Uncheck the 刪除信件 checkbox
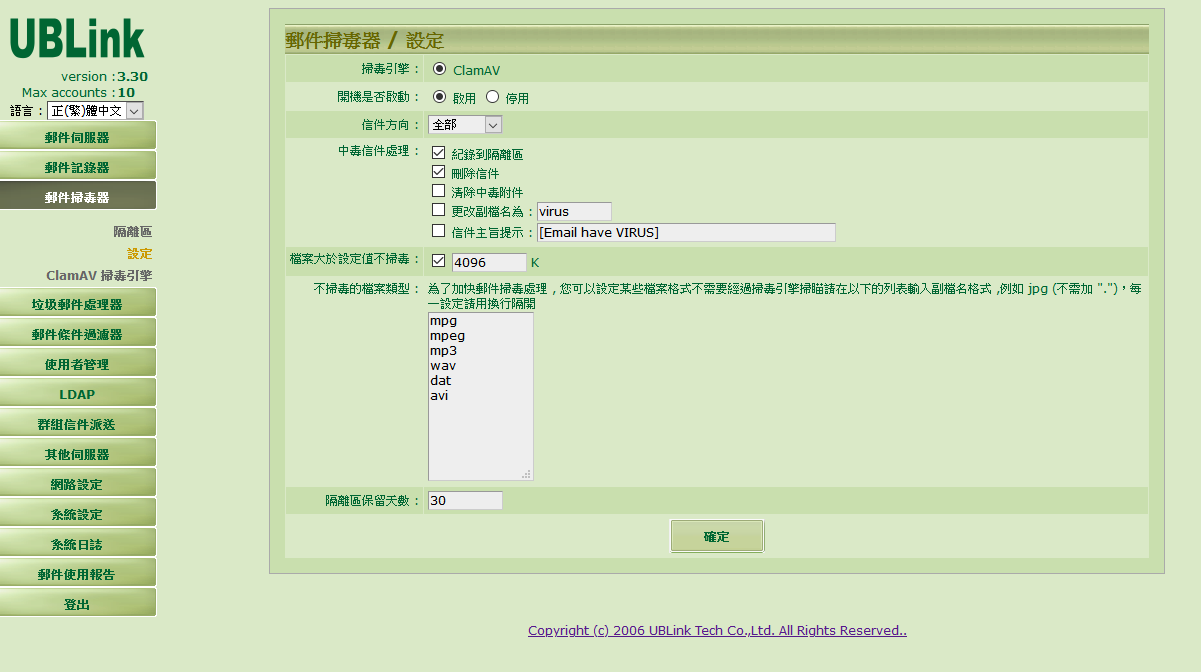 click(x=438, y=171)
